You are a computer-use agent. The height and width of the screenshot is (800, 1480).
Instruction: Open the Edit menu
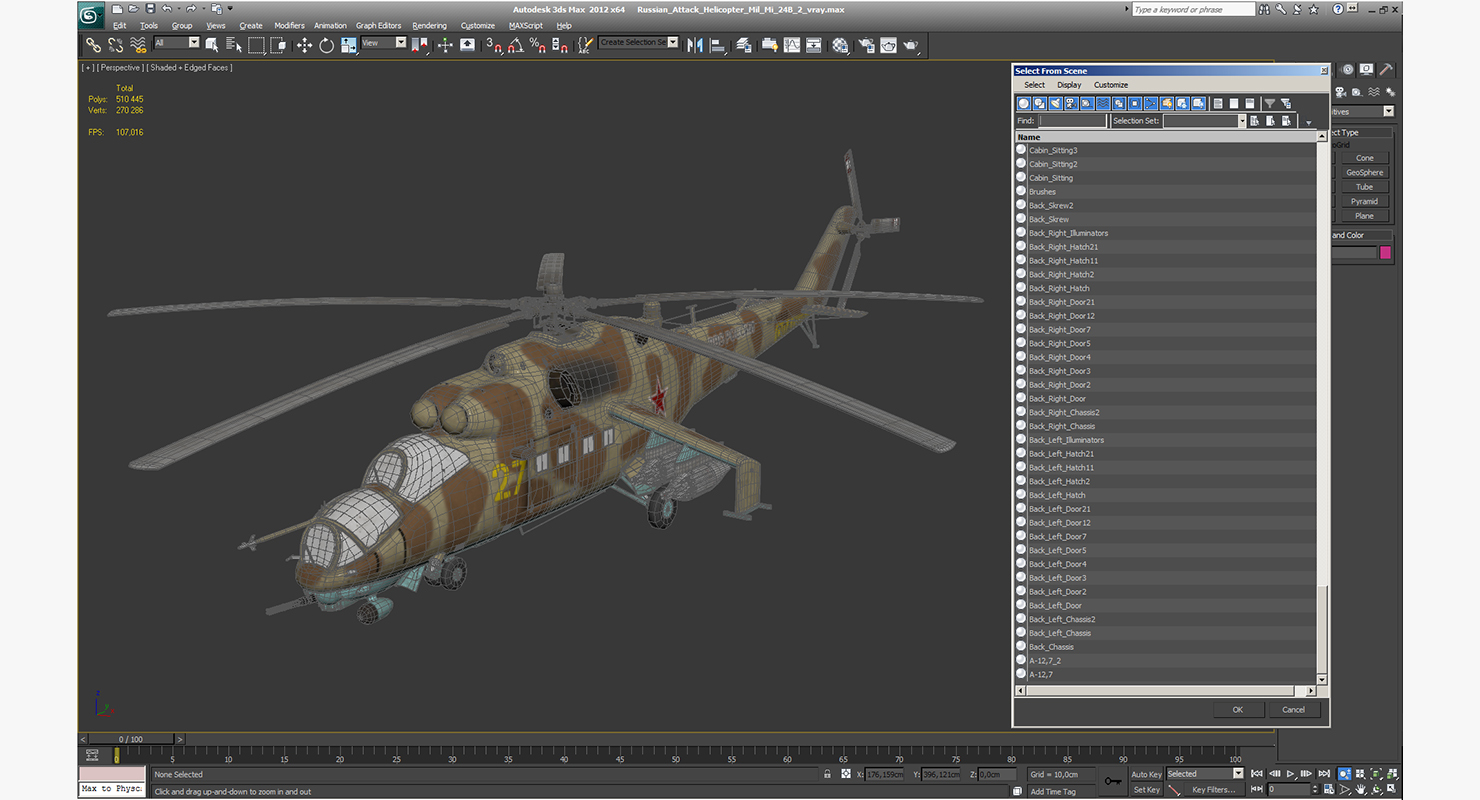120,25
